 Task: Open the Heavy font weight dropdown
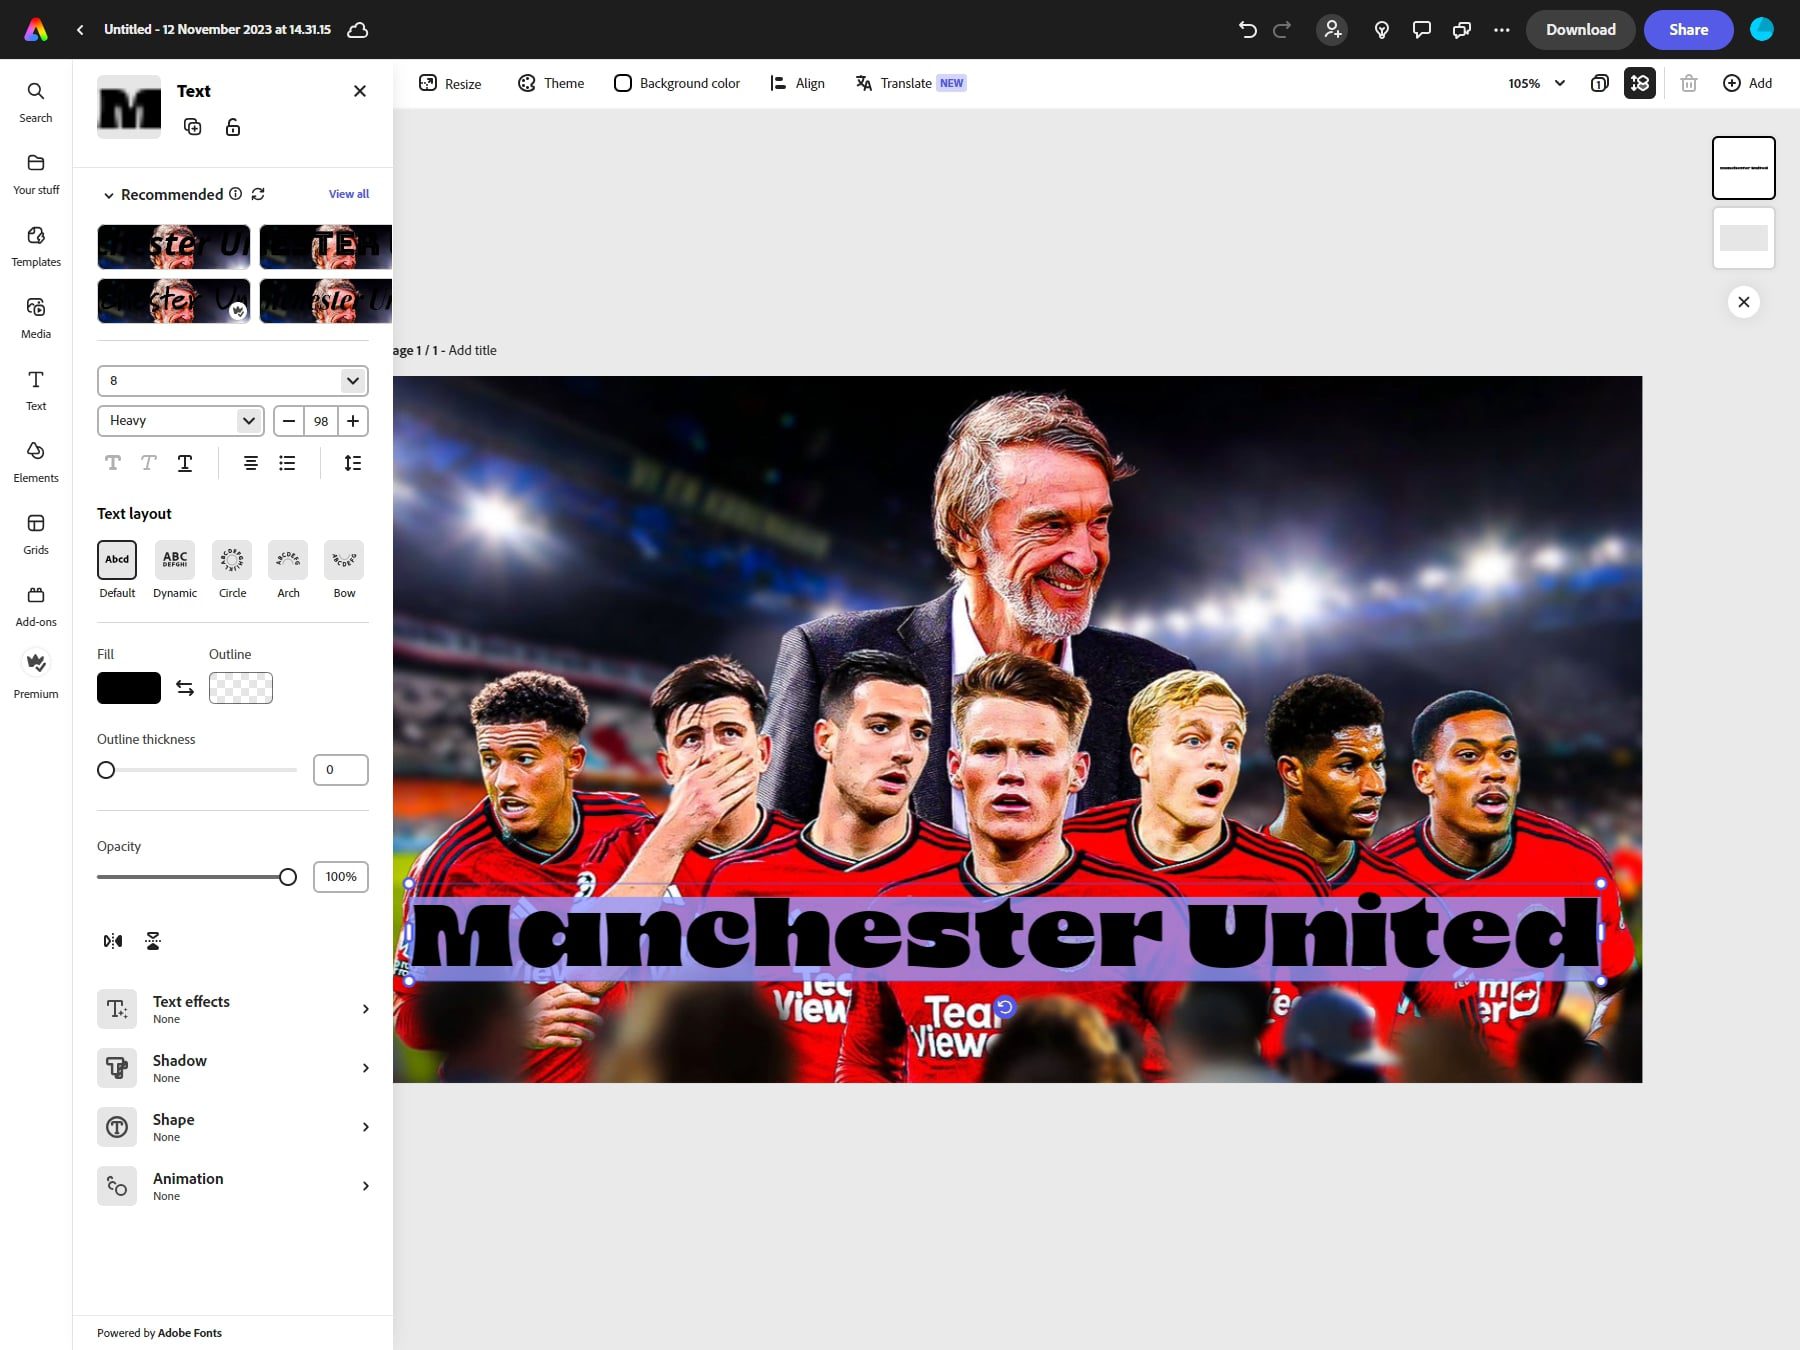coord(180,421)
